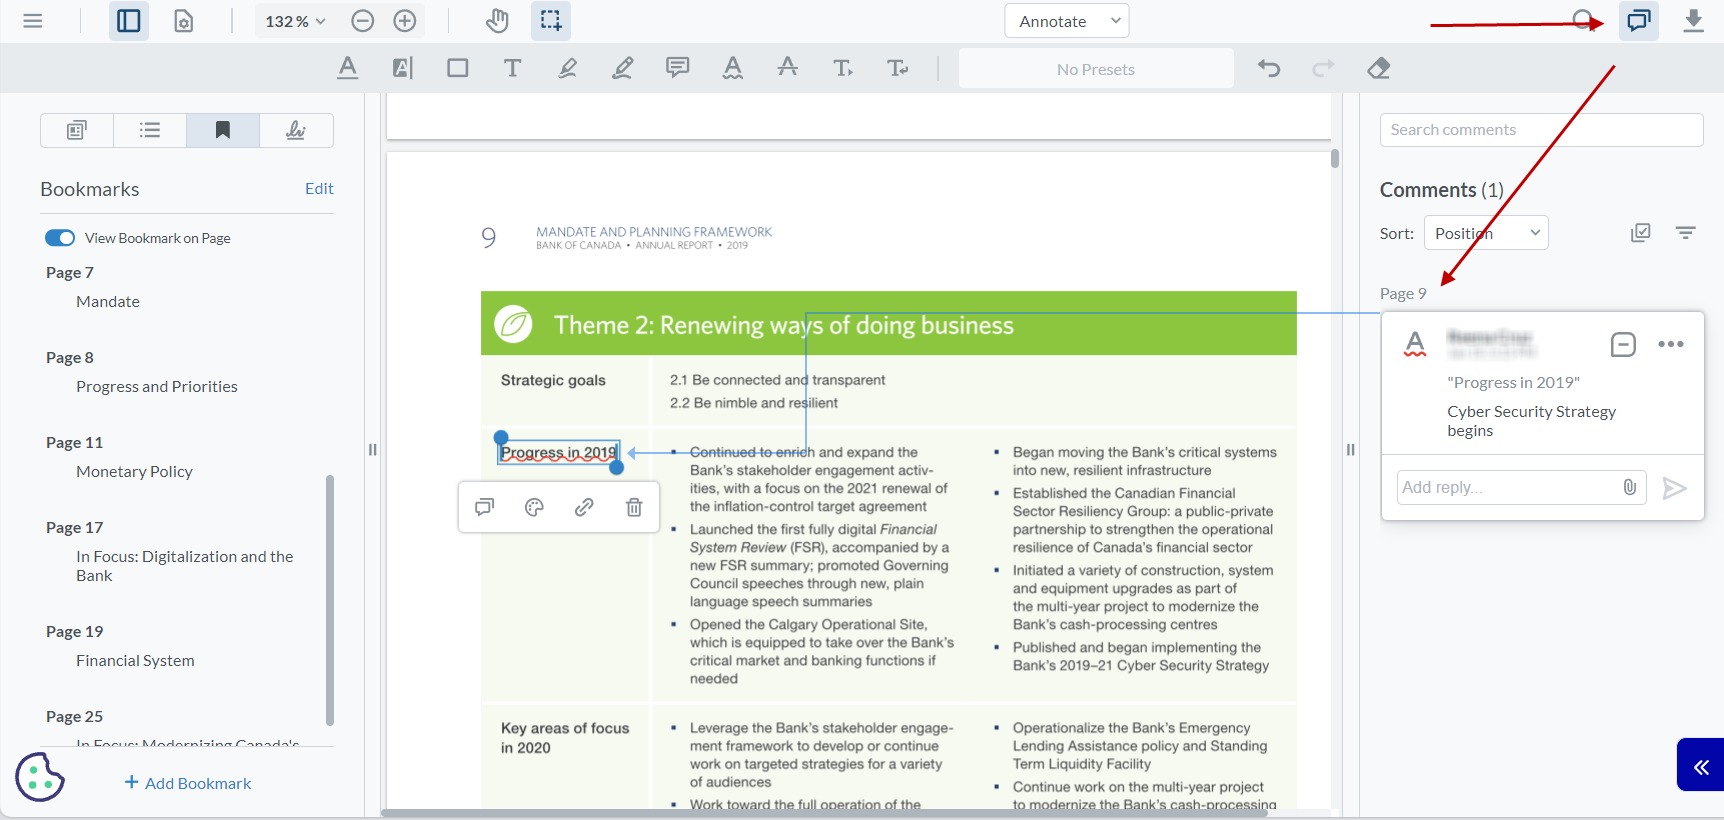Select the insert text tool
The image size is (1724, 820).
point(843,68)
